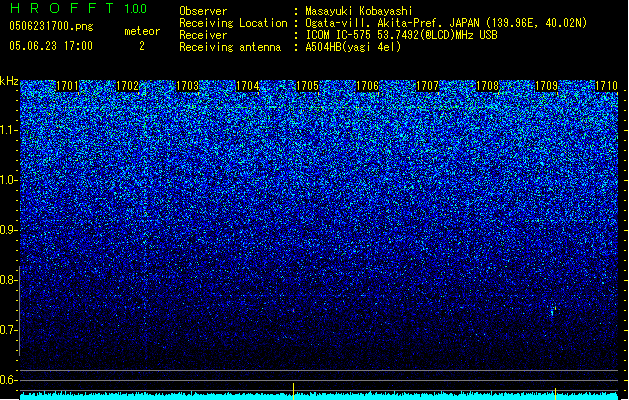Click the ICOM IC-575 receiver text

tap(401, 35)
